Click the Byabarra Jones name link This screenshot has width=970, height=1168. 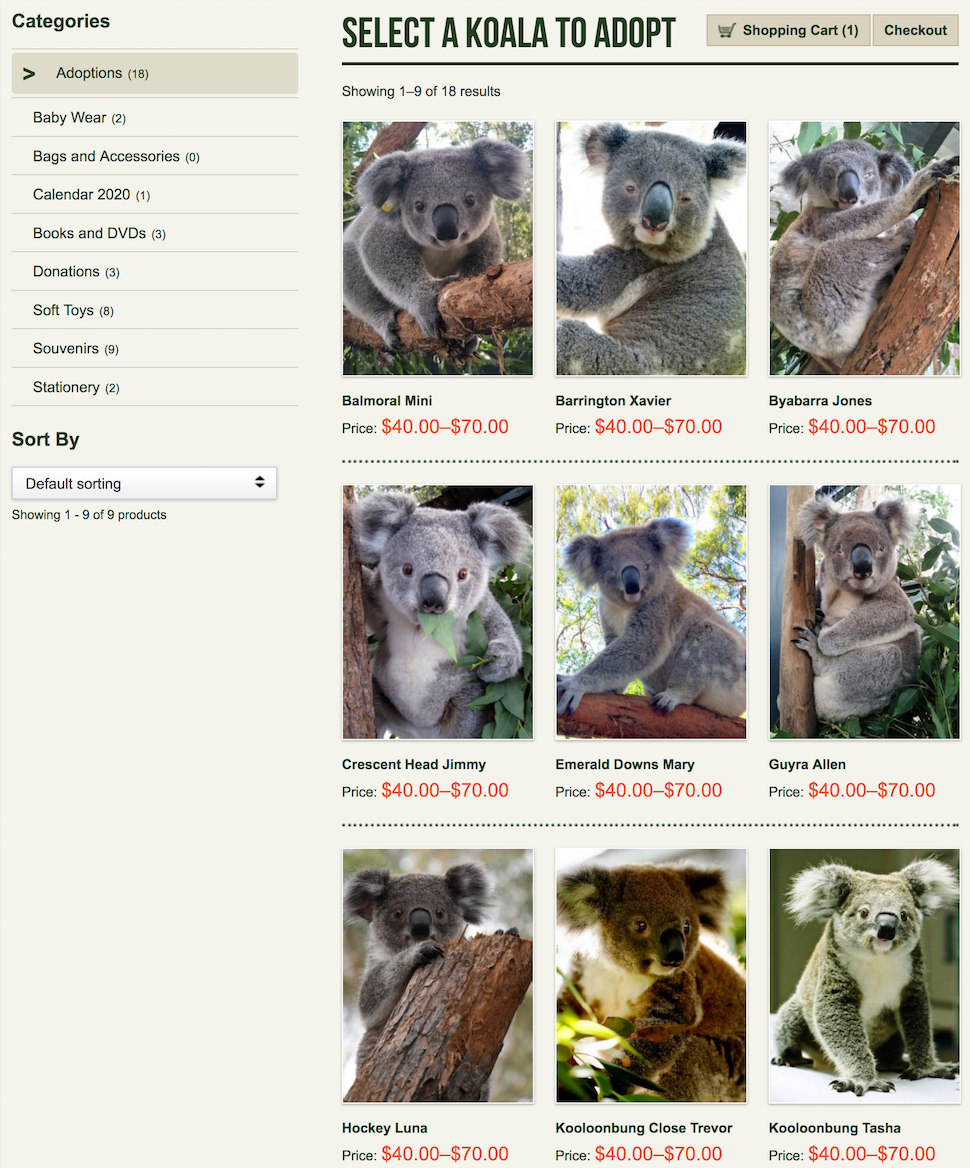click(820, 401)
